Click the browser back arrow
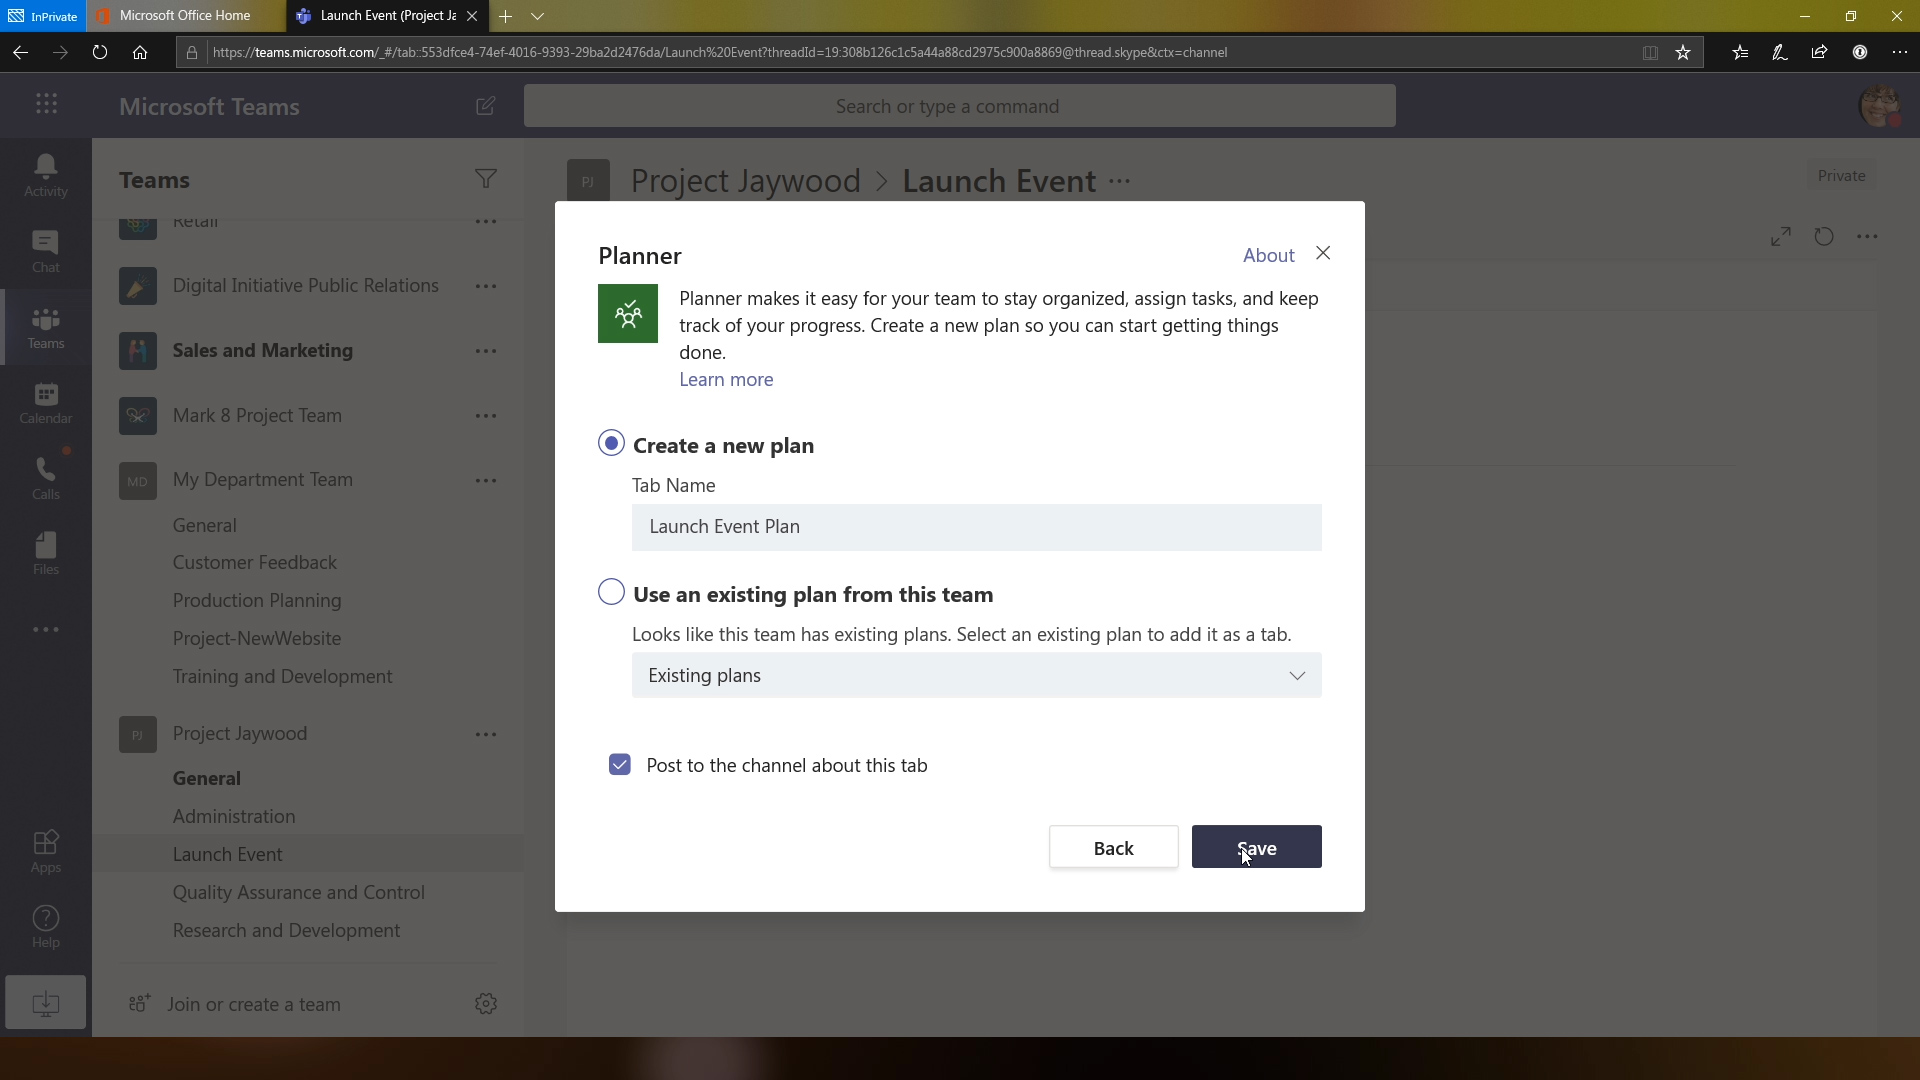 point(20,52)
